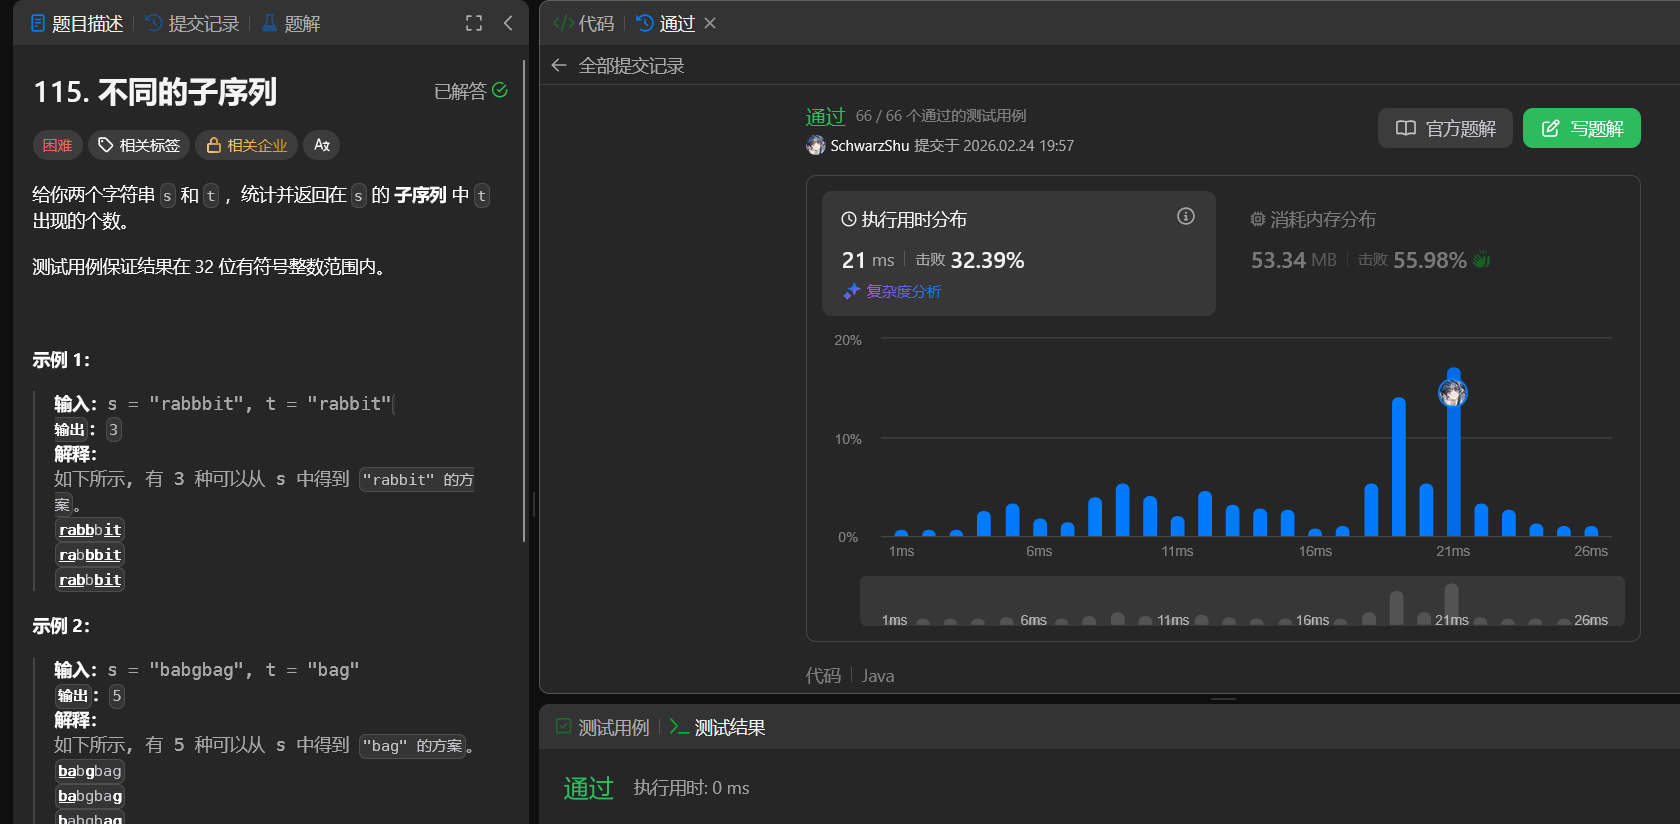Click the 写题解 write solution button

click(x=1581, y=129)
